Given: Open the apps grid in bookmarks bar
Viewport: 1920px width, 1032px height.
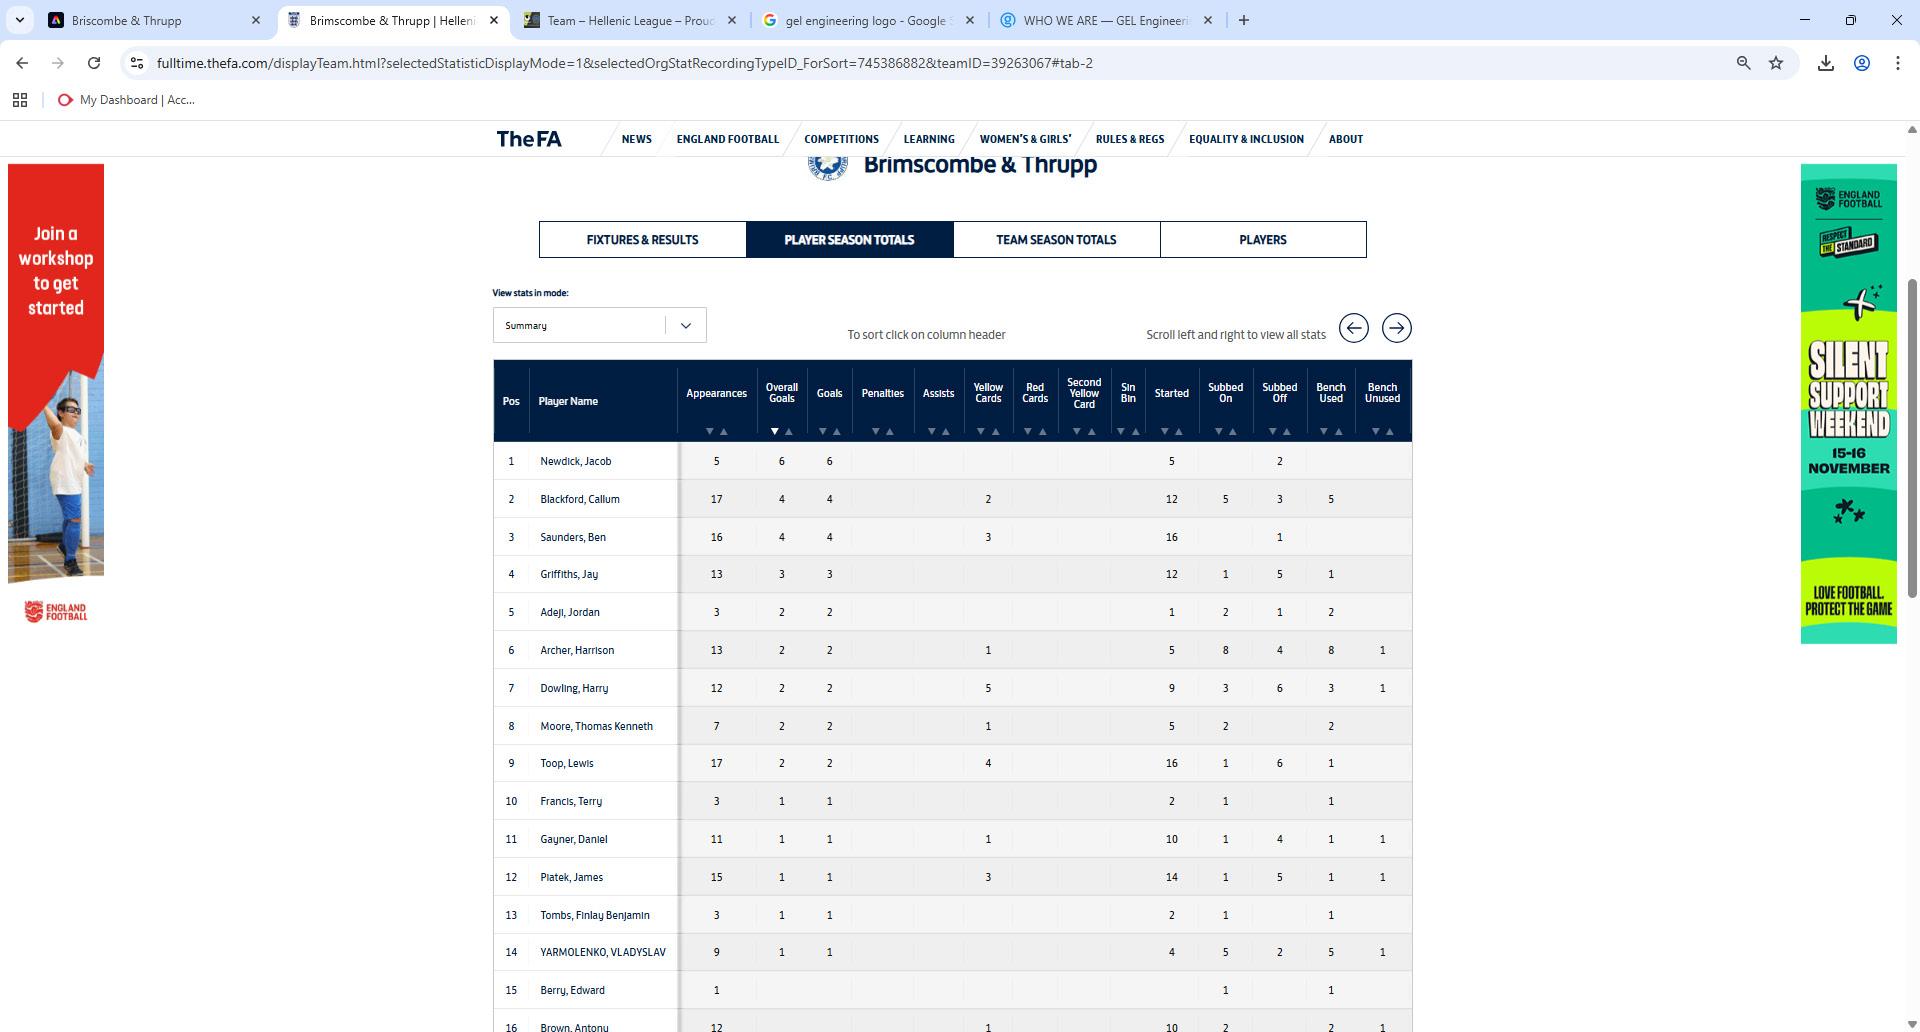Looking at the screenshot, I should [x=20, y=100].
